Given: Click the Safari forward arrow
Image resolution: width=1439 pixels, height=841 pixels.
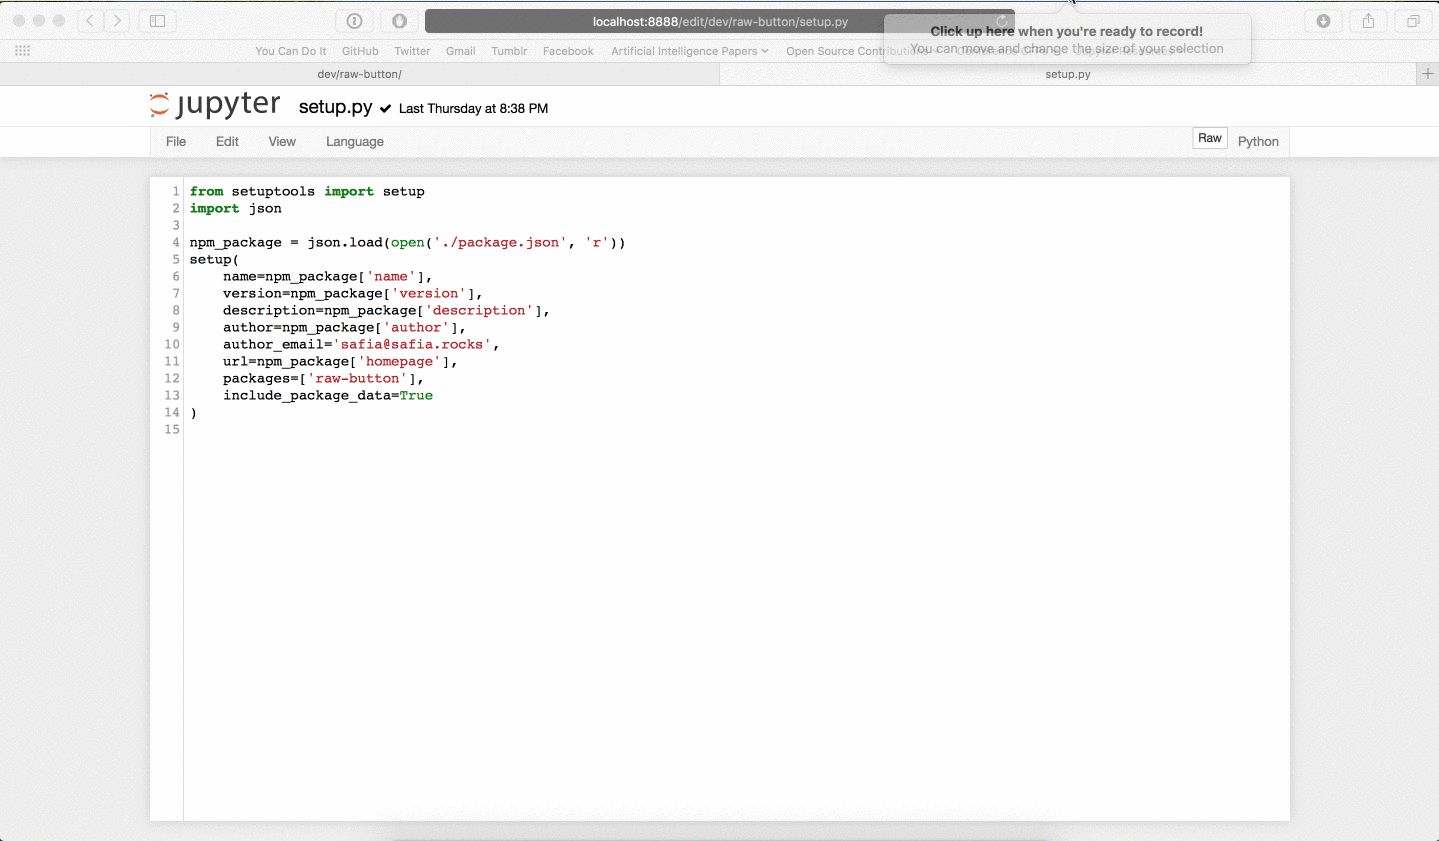Looking at the screenshot, I should point(117,21).
